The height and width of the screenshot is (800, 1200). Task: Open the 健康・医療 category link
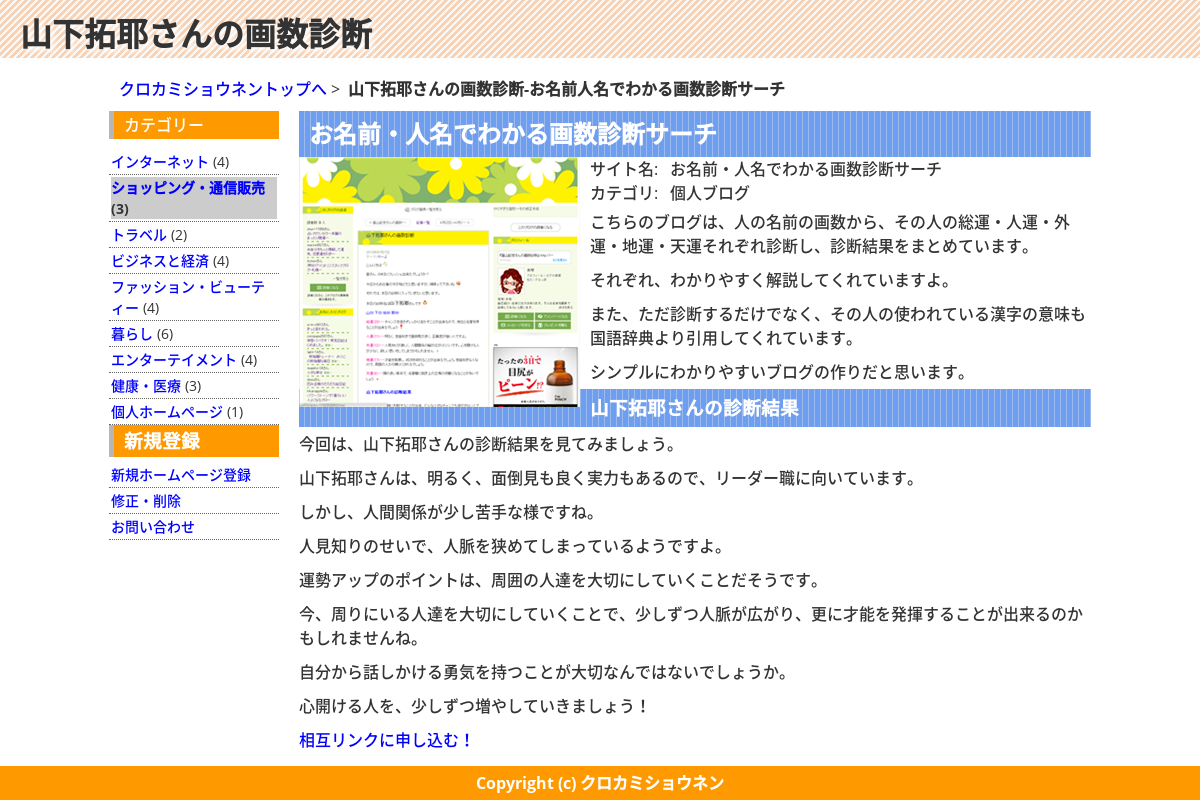click(146, 386)
